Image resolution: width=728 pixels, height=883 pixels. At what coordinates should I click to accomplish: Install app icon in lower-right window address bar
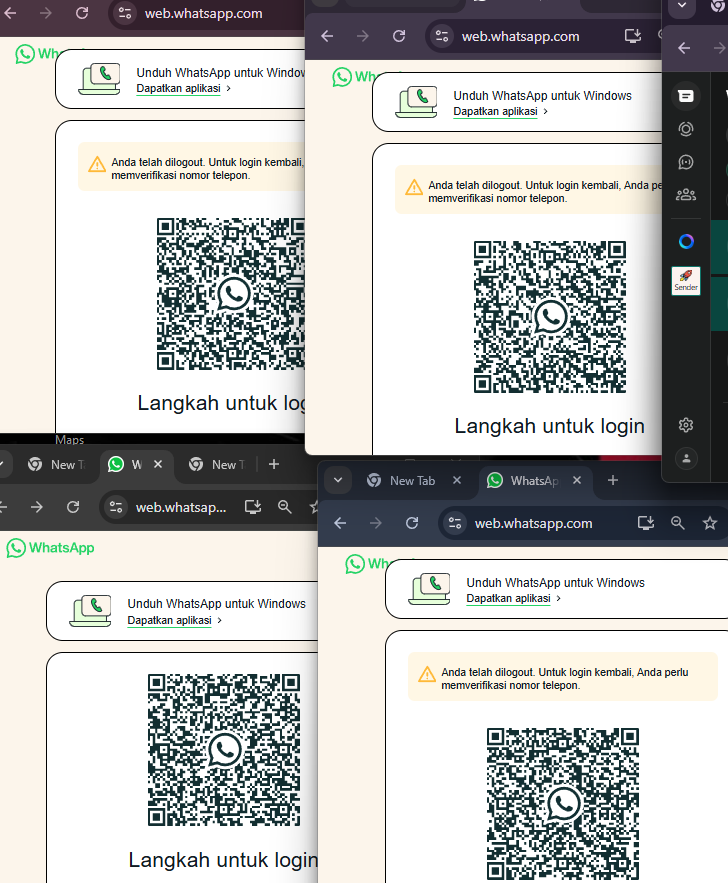tap(646, 523)
